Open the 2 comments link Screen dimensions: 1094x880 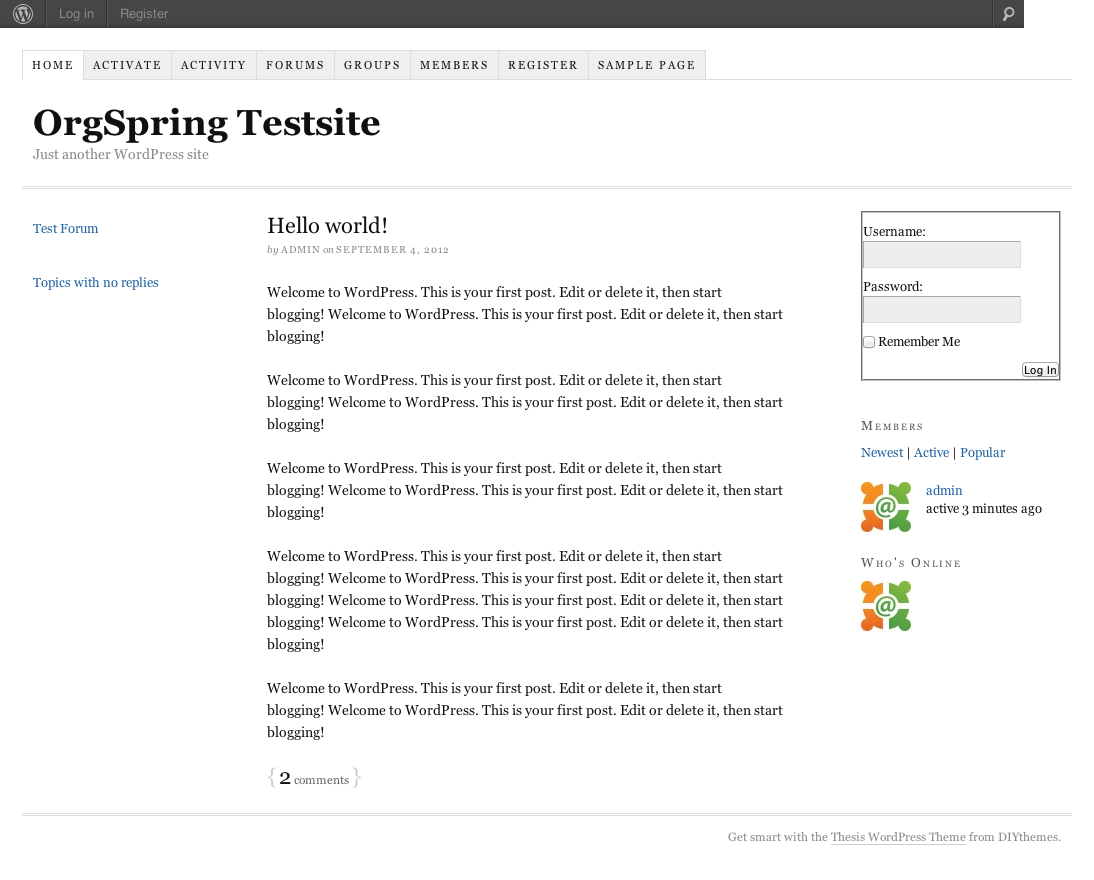[314, 778]
